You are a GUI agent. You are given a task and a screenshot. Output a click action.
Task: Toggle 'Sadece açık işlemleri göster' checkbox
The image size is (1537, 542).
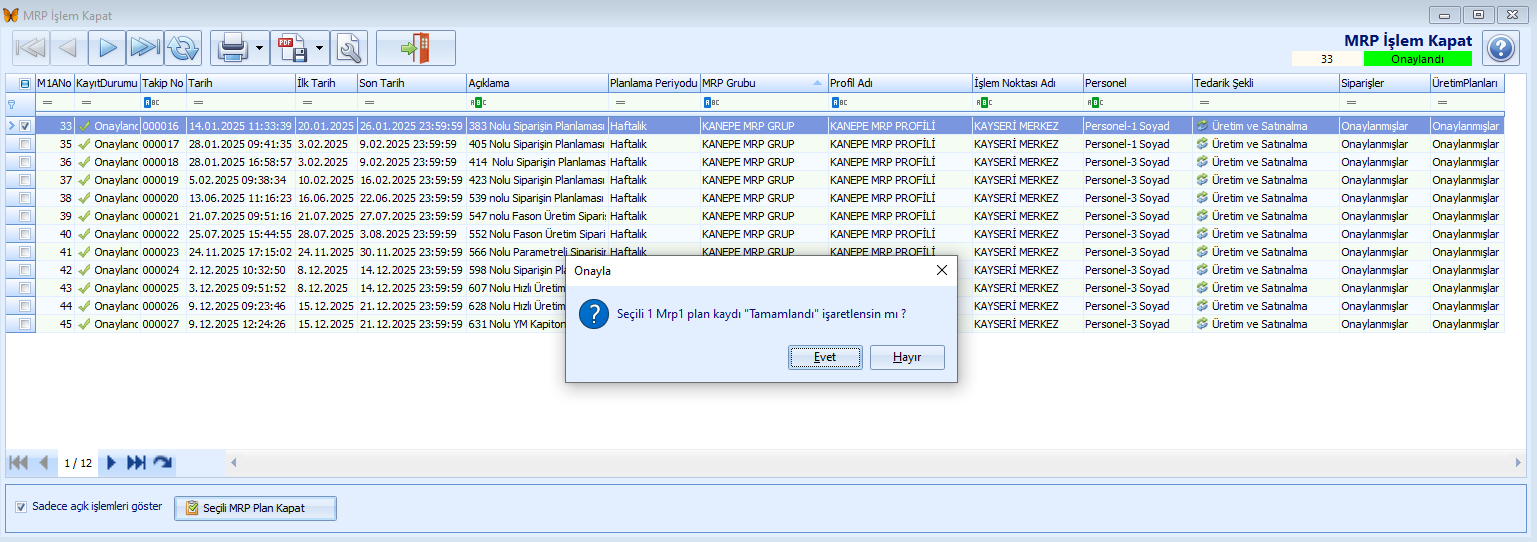(x=21, y=507)
